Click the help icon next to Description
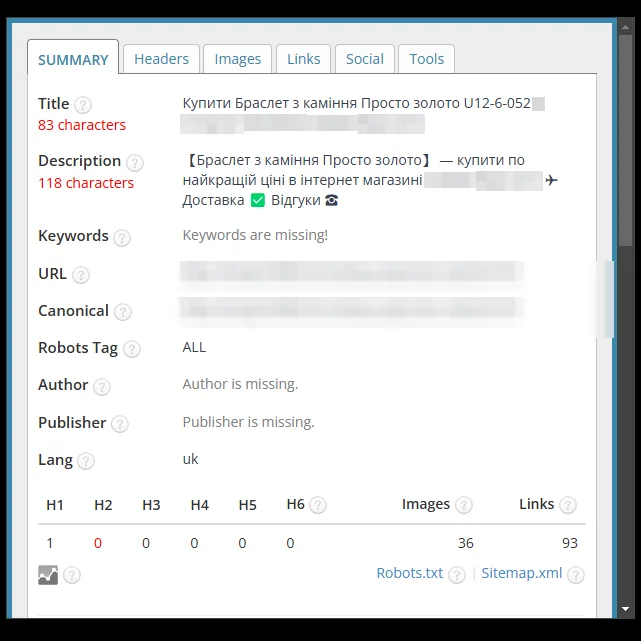The height and width of the screenshot is (641, 641). (x=134, y=163)
